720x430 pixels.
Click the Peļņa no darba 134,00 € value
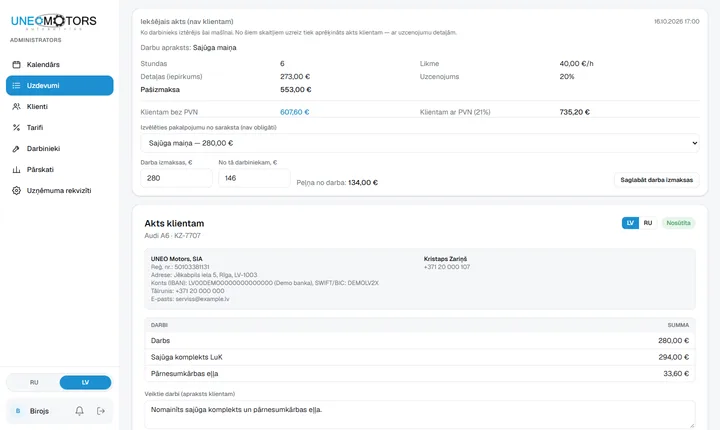[x=363, y=183]
